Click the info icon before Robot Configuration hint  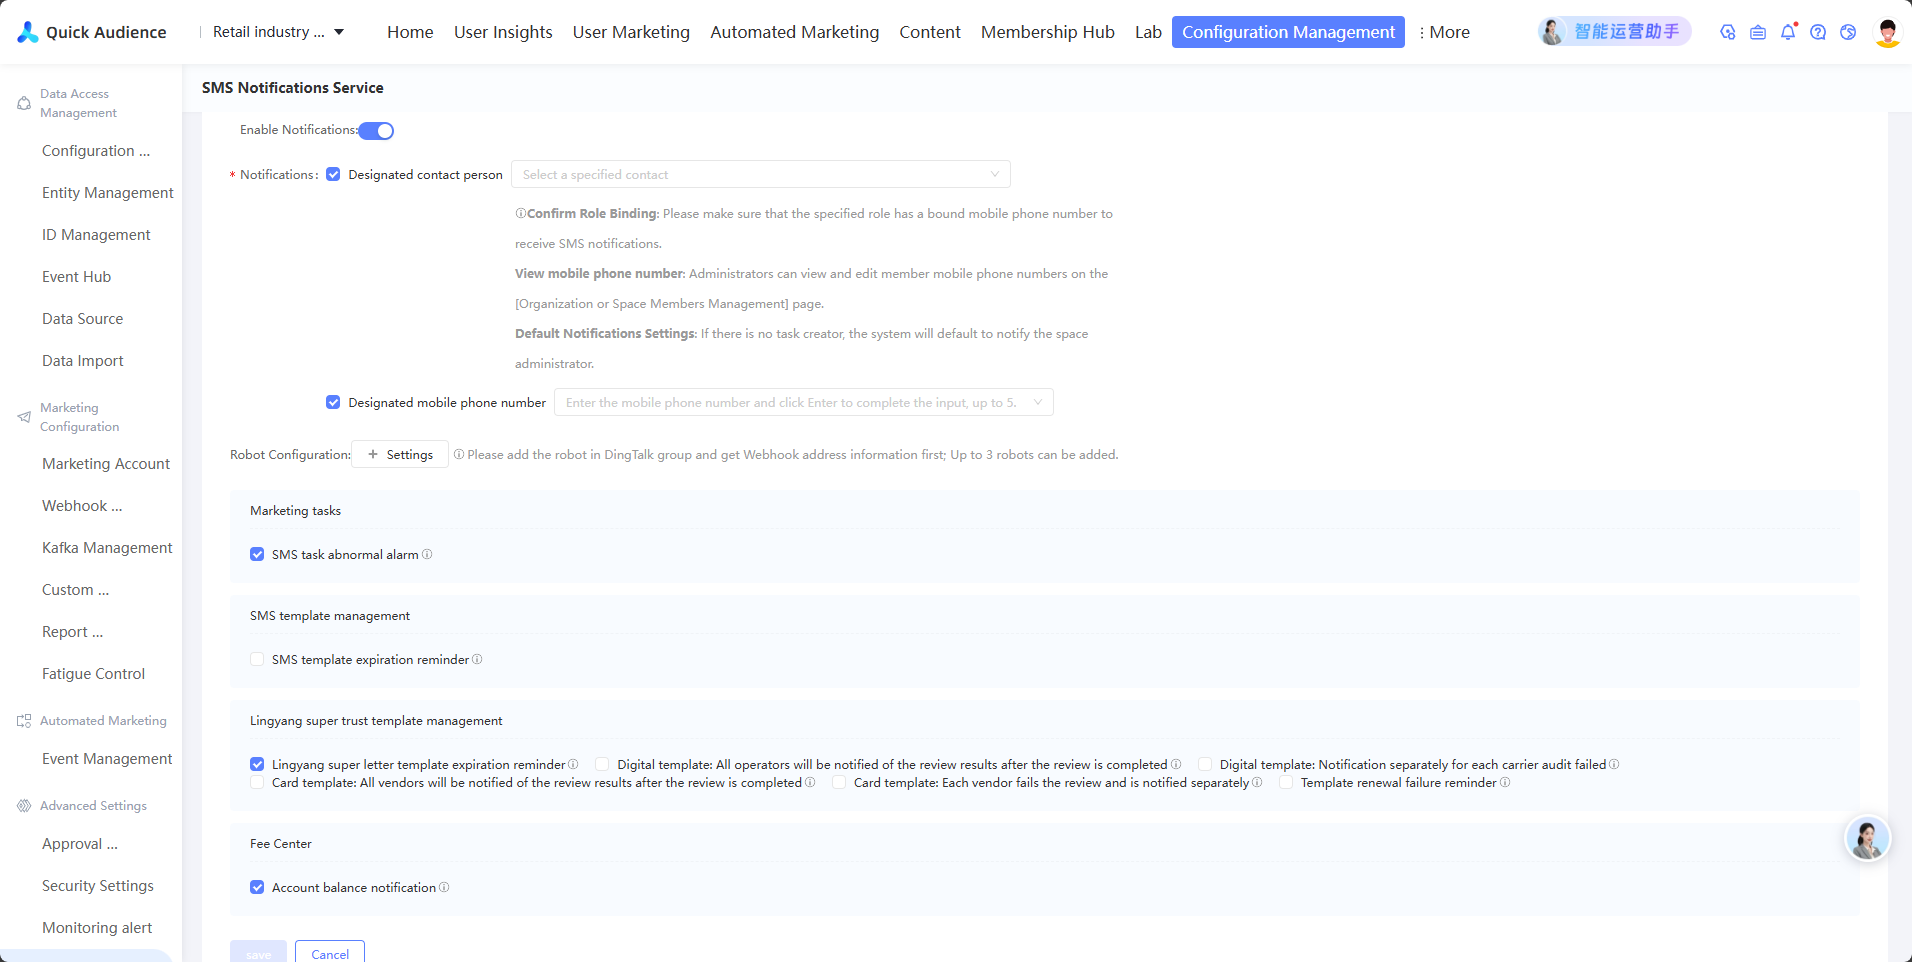tap(459, 454)
